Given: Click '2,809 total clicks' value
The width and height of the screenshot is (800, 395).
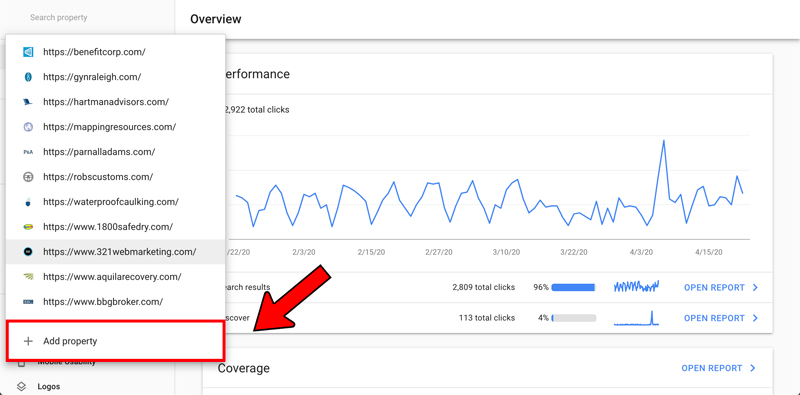Looking at the screenshot, I should pyautogui.click(x=483, y=287).
